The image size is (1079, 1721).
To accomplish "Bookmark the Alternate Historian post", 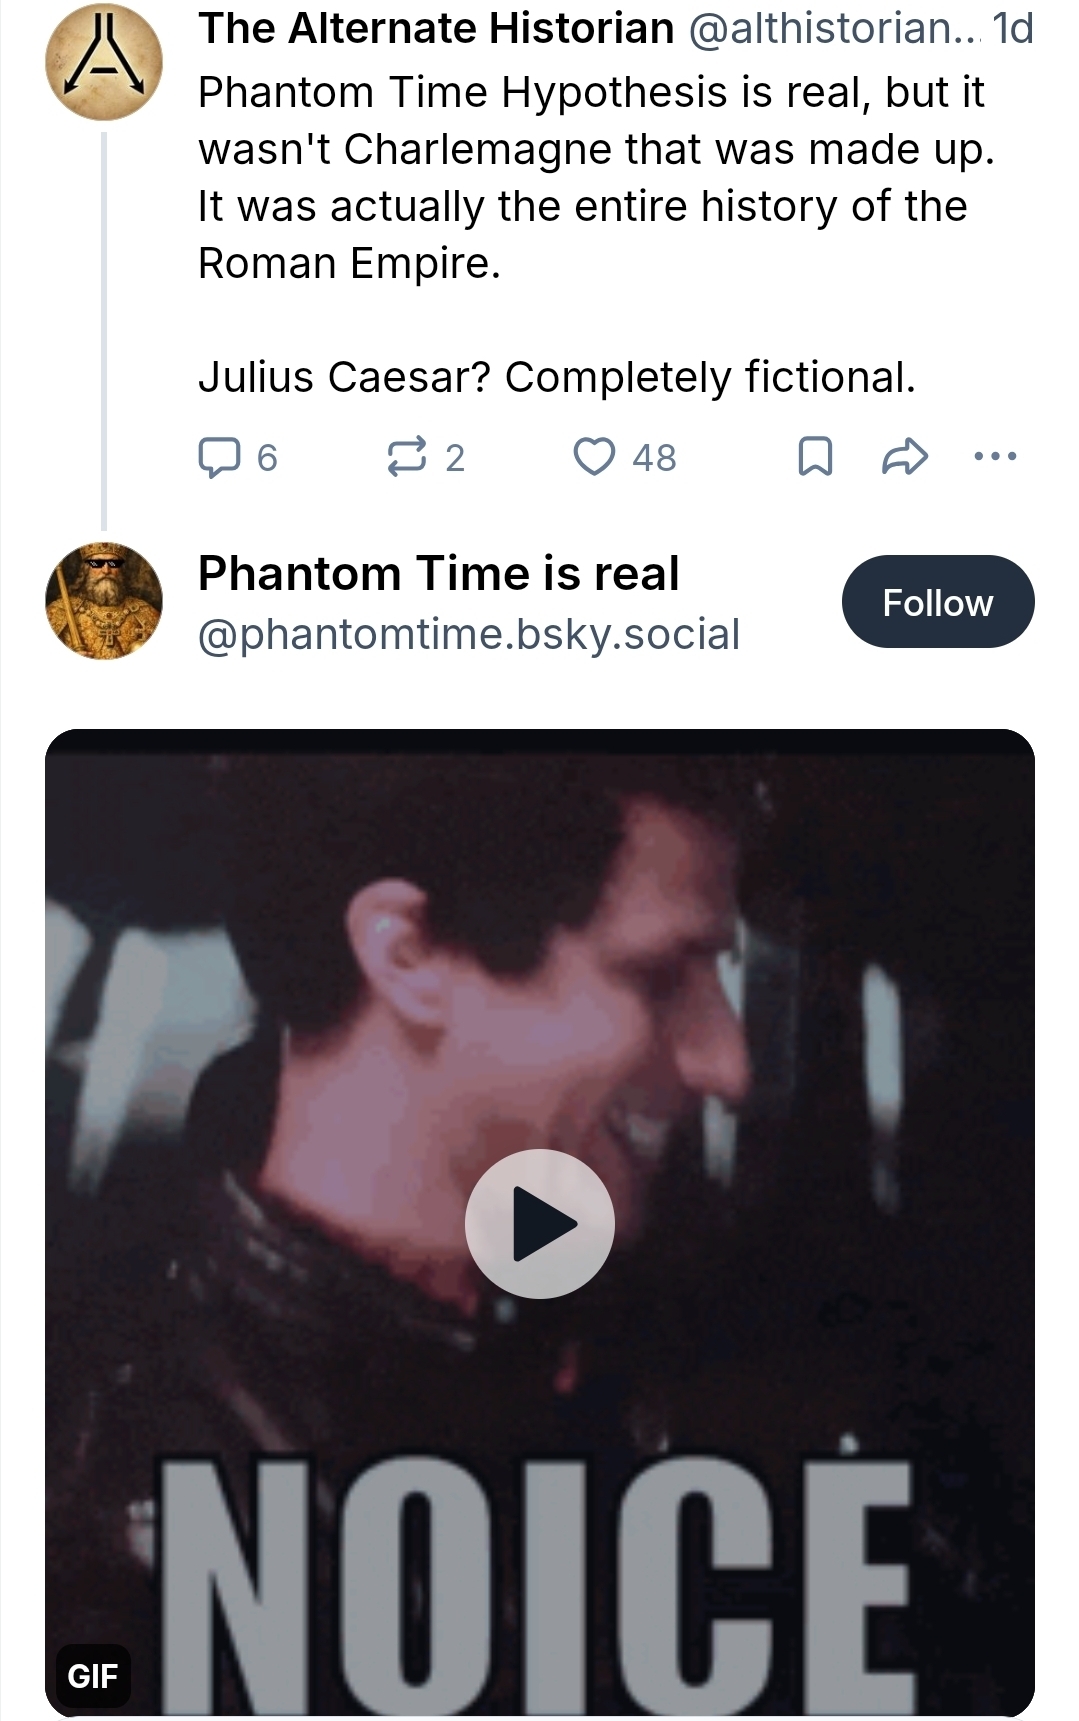I will point(815,457).
